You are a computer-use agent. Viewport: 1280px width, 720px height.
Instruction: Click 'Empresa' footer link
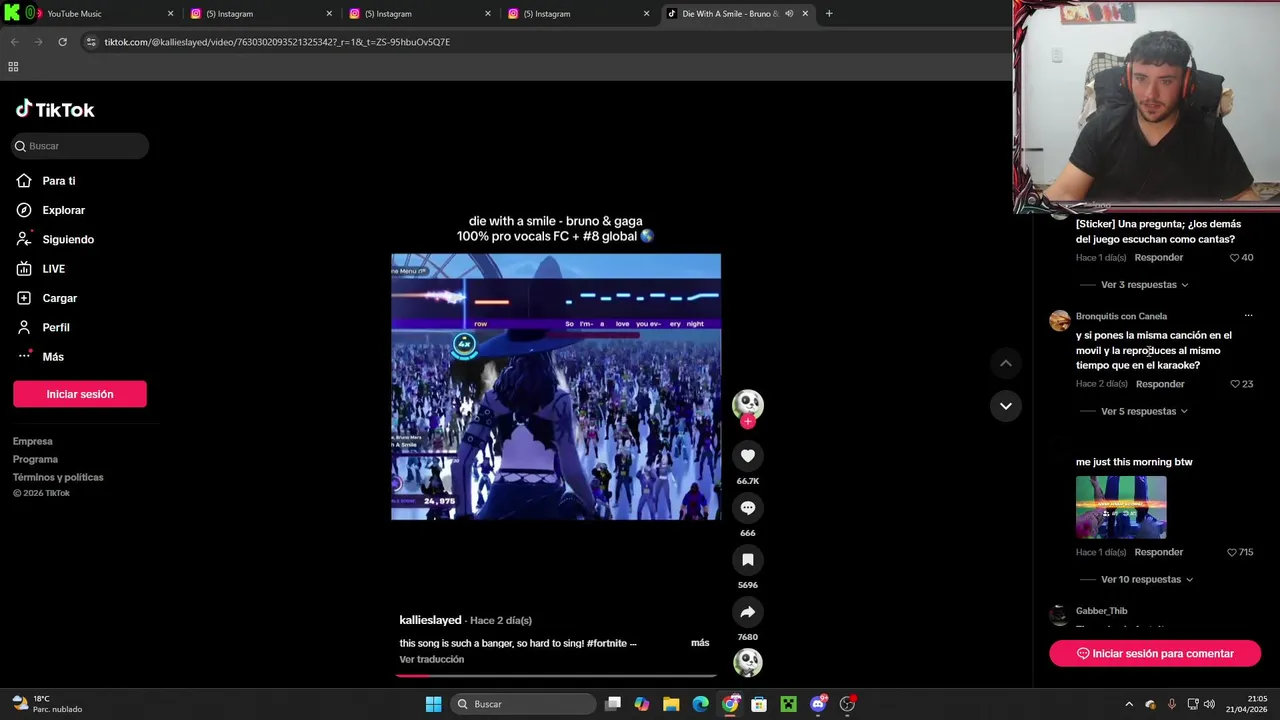coord(33,441)
